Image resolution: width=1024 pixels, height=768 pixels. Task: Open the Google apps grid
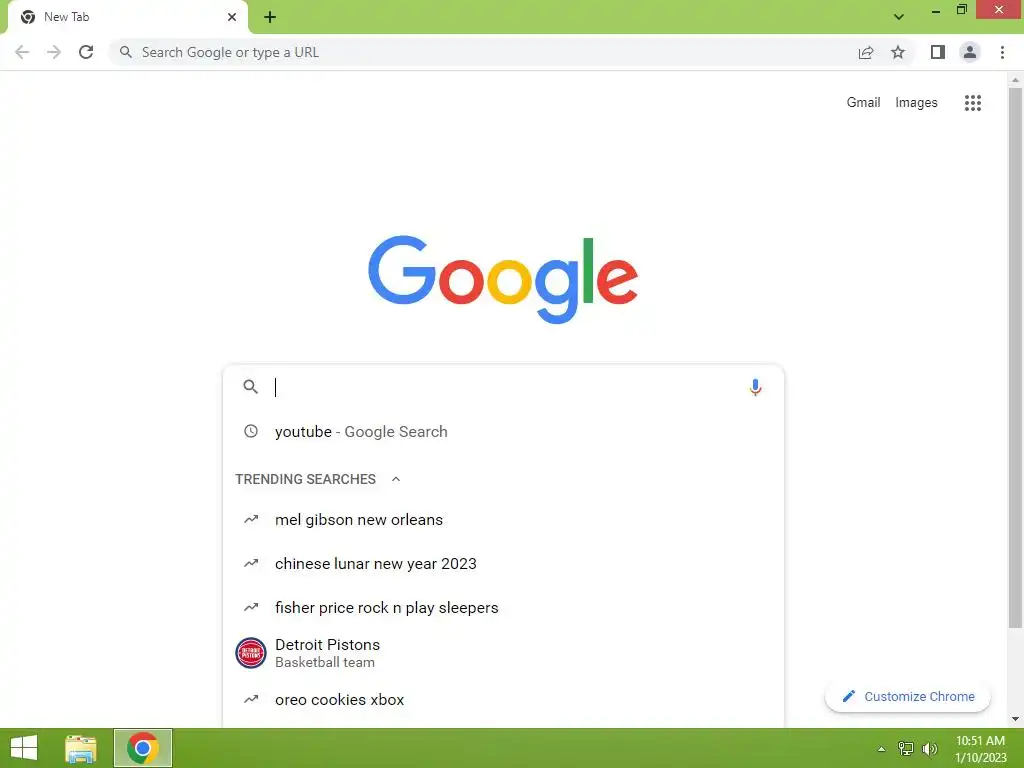pyautogui.click(x=972, y=103)
